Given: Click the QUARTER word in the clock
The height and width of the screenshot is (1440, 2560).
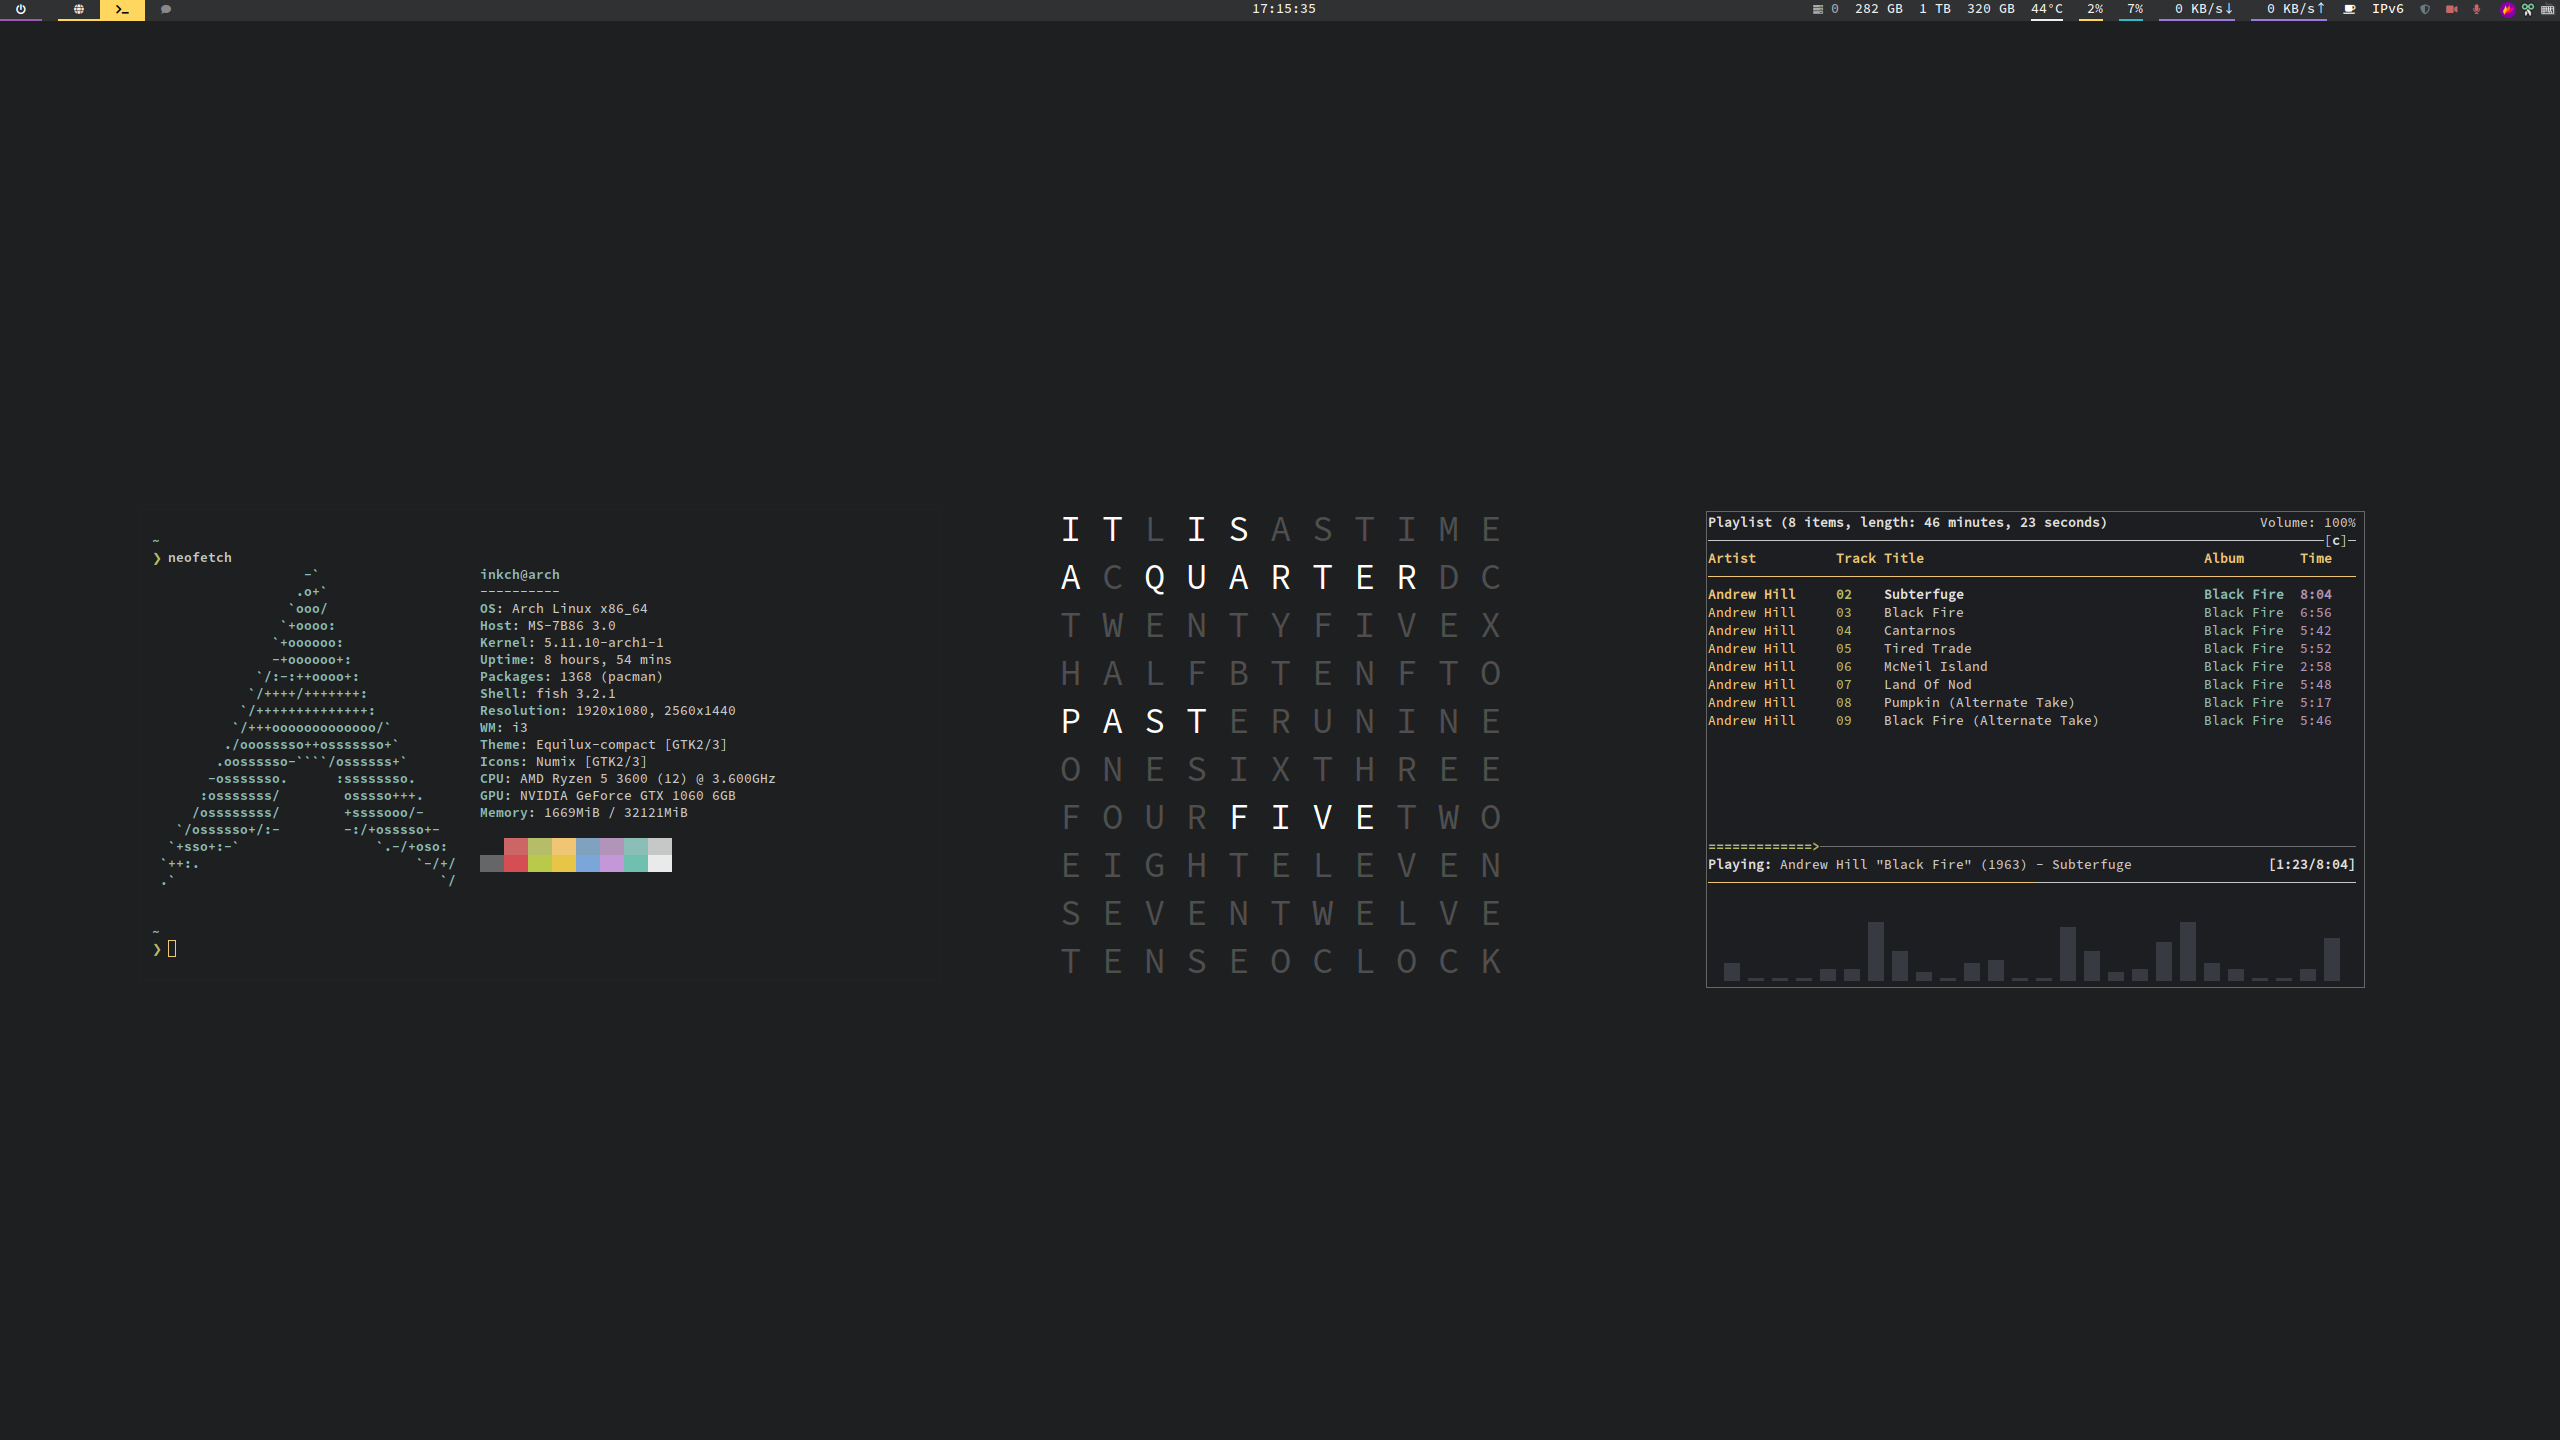Looking at the screenshot, I should click(1280, 577).
